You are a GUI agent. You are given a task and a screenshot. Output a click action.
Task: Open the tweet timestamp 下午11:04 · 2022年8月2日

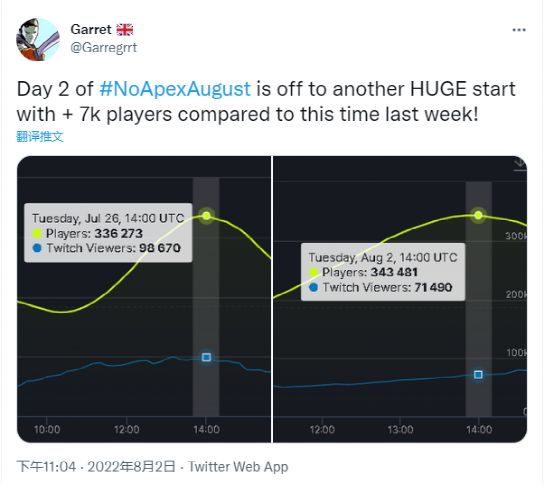pos(96,466)
